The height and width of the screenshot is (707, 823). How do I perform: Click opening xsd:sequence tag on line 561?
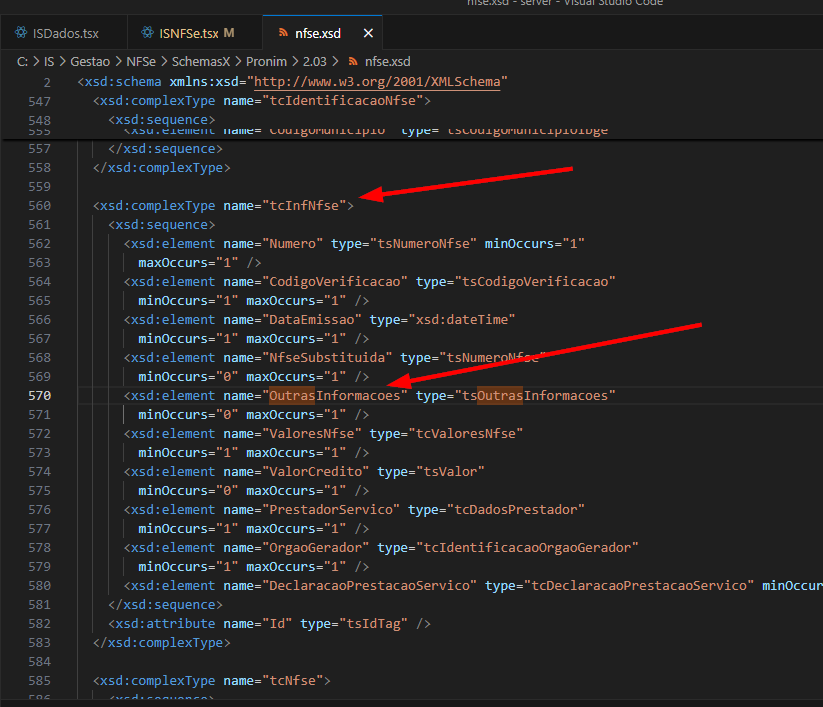(x=162, y=225)
